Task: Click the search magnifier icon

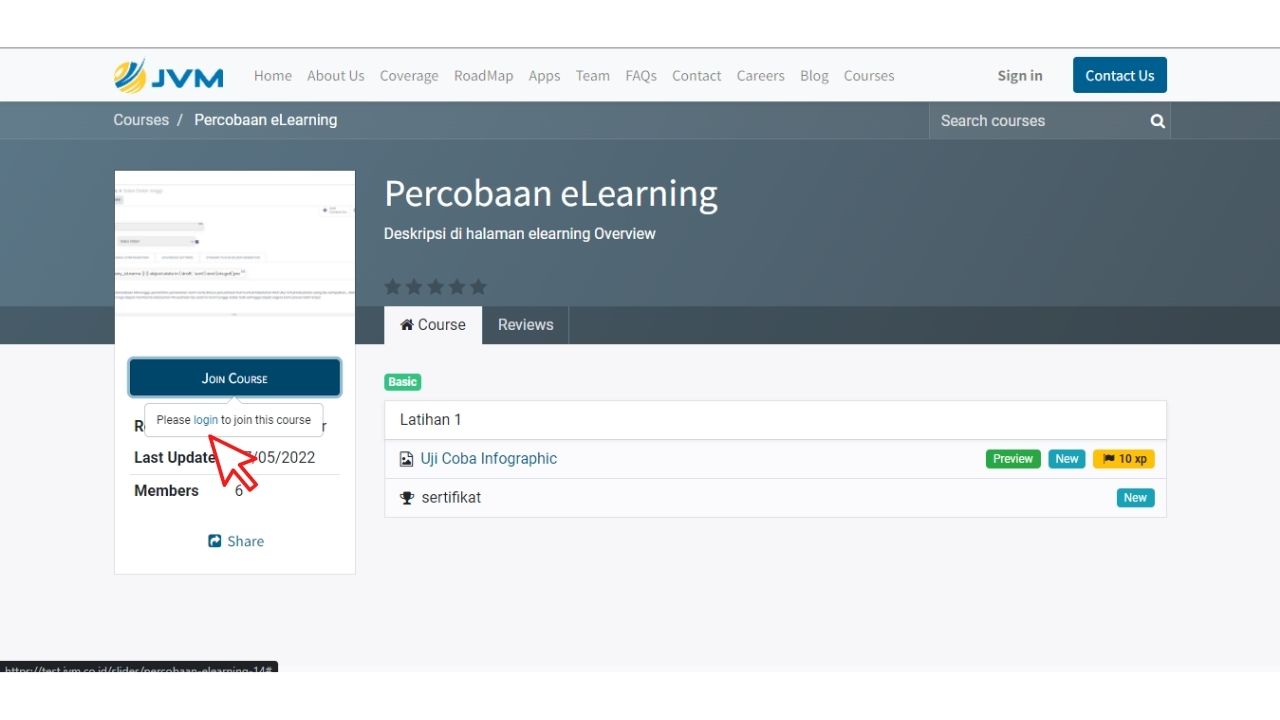Action: [1157, 121]
